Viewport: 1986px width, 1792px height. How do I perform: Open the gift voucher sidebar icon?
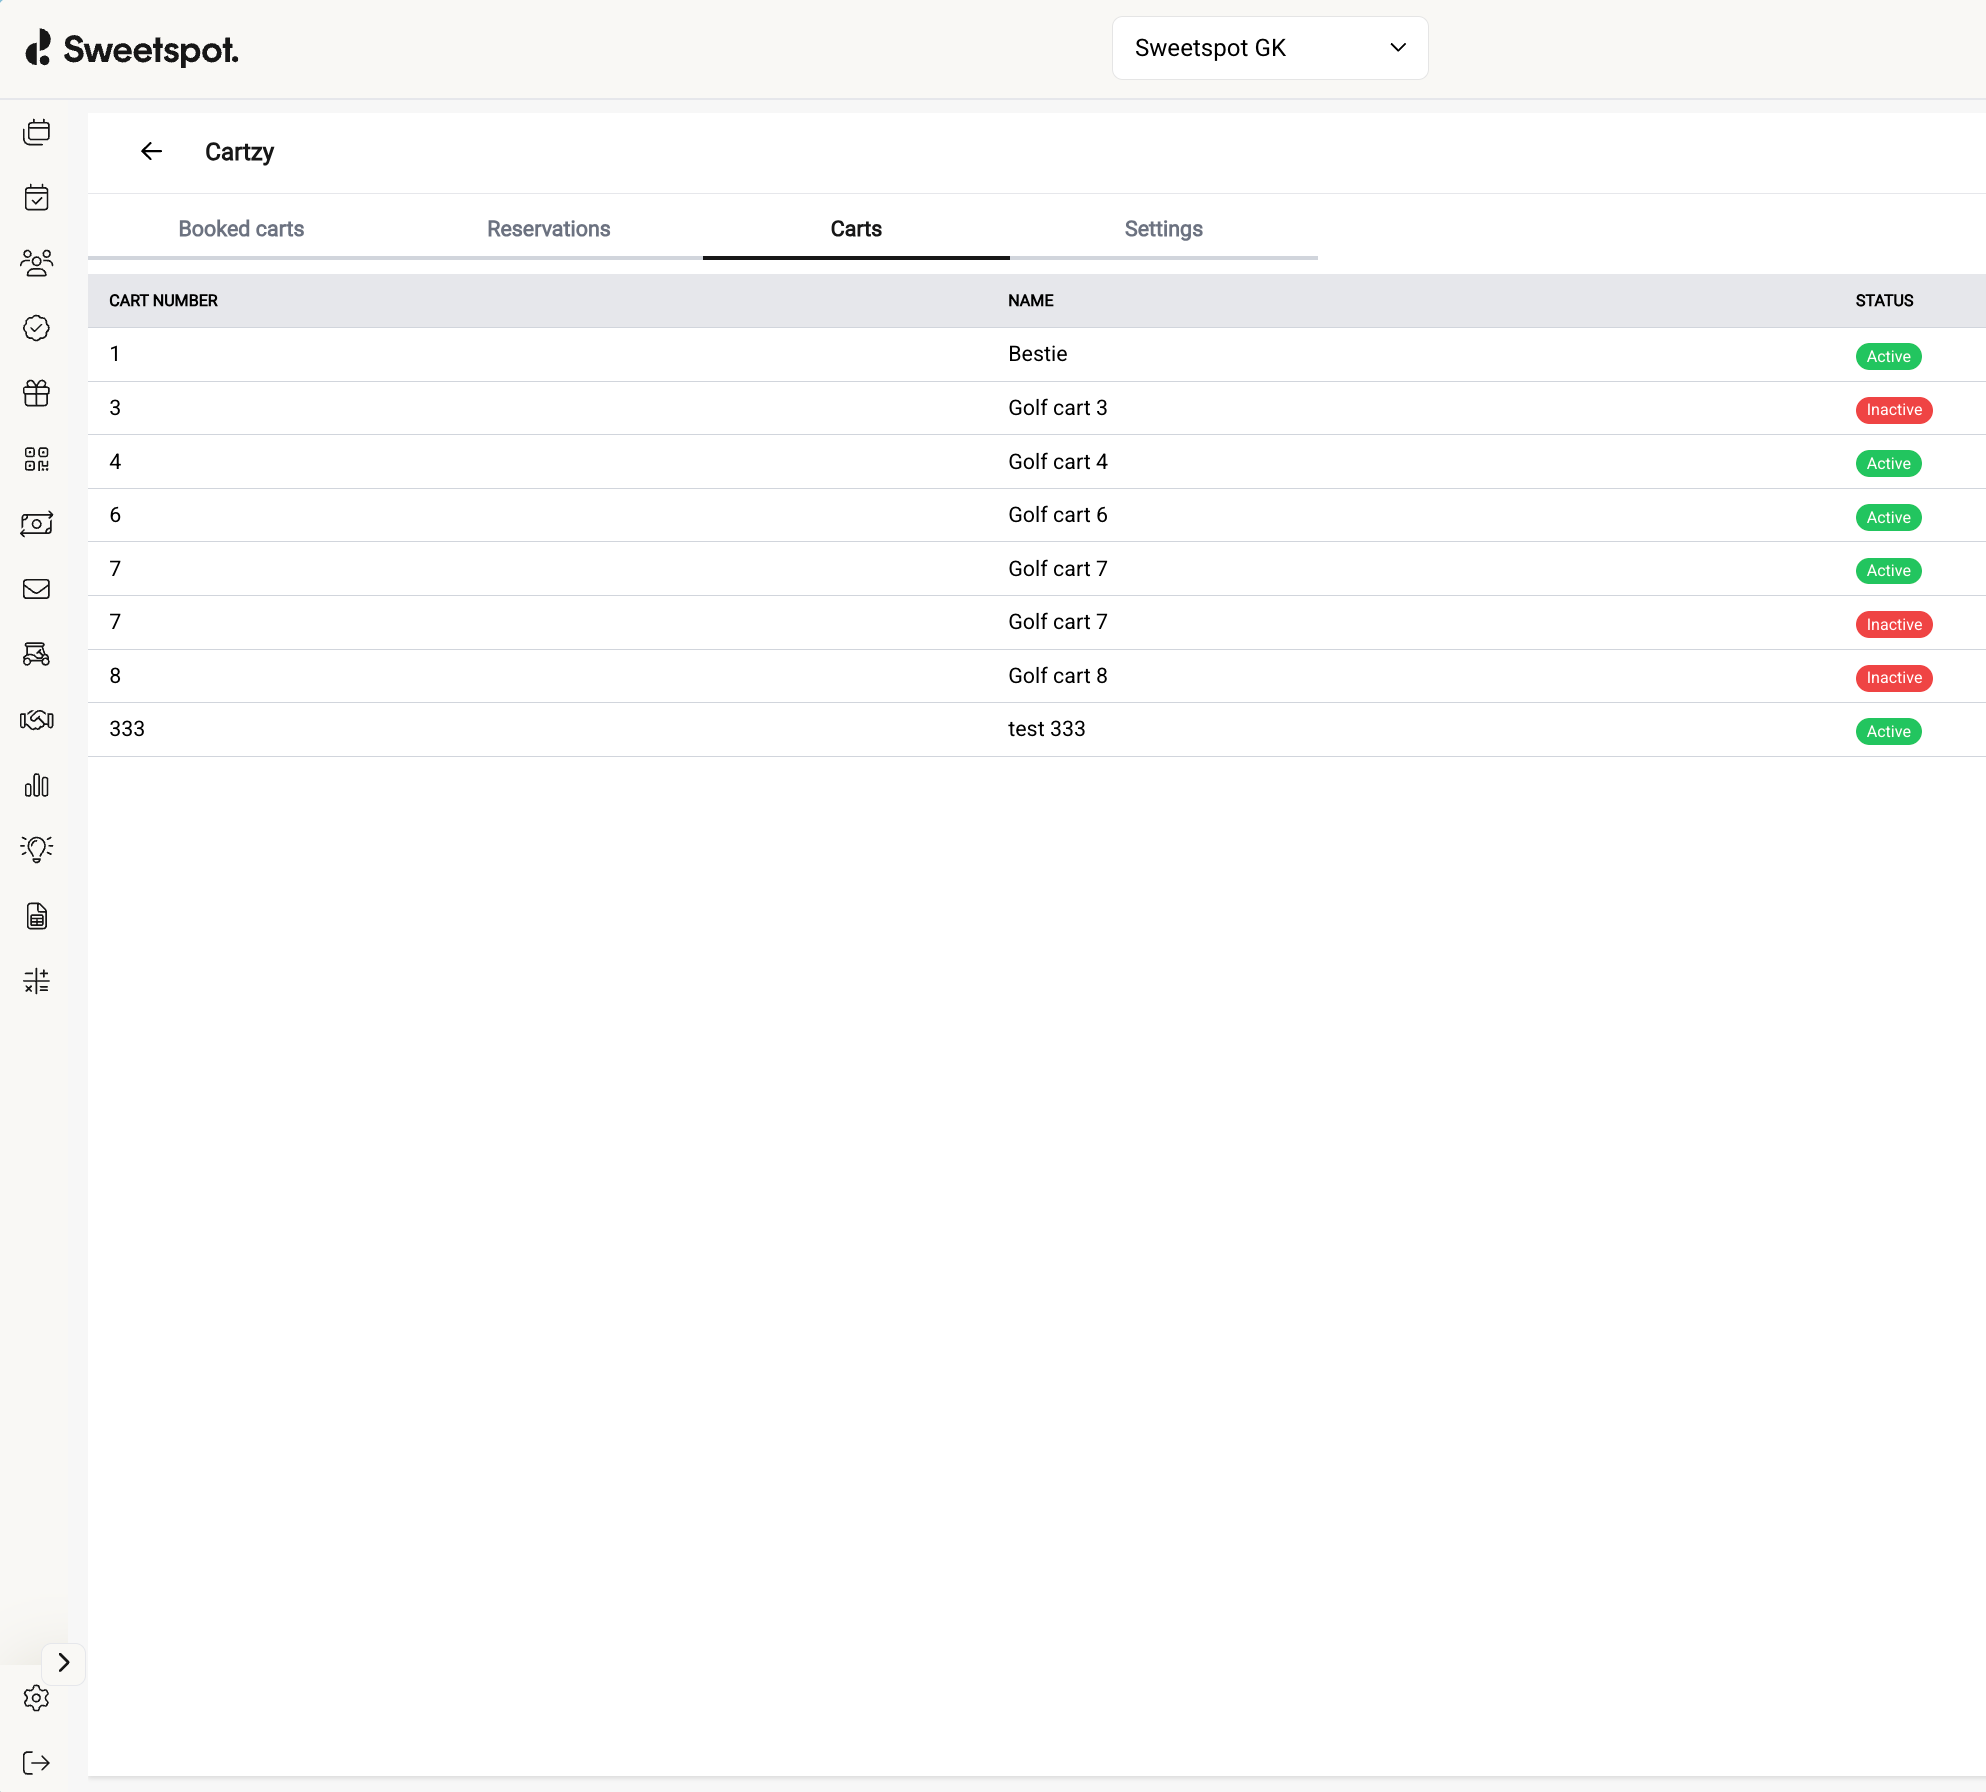coord(36,393)
